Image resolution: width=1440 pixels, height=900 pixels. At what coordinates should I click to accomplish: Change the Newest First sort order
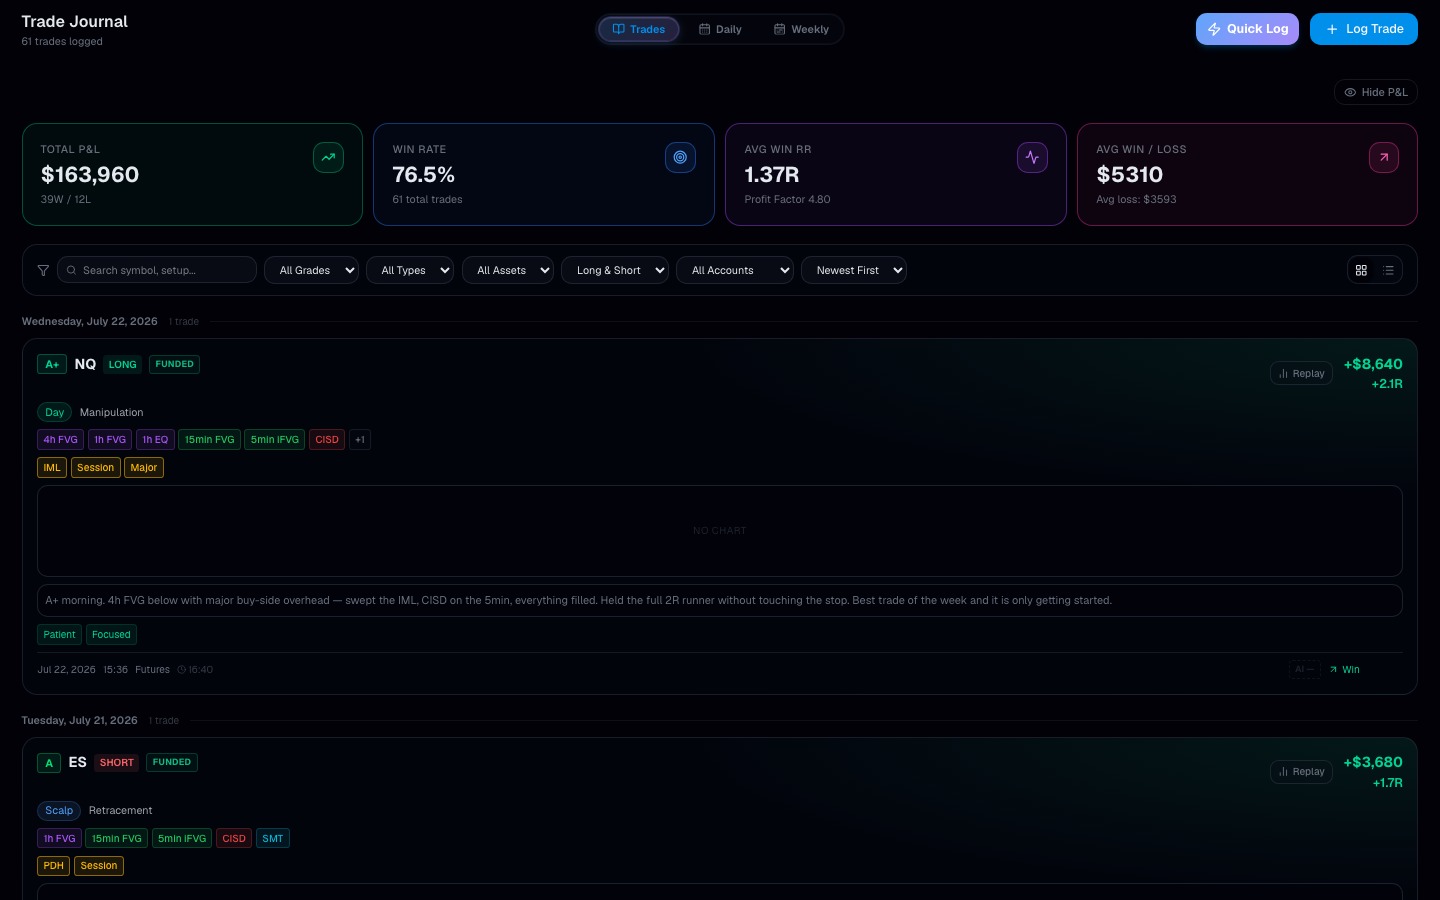[854, 270]
